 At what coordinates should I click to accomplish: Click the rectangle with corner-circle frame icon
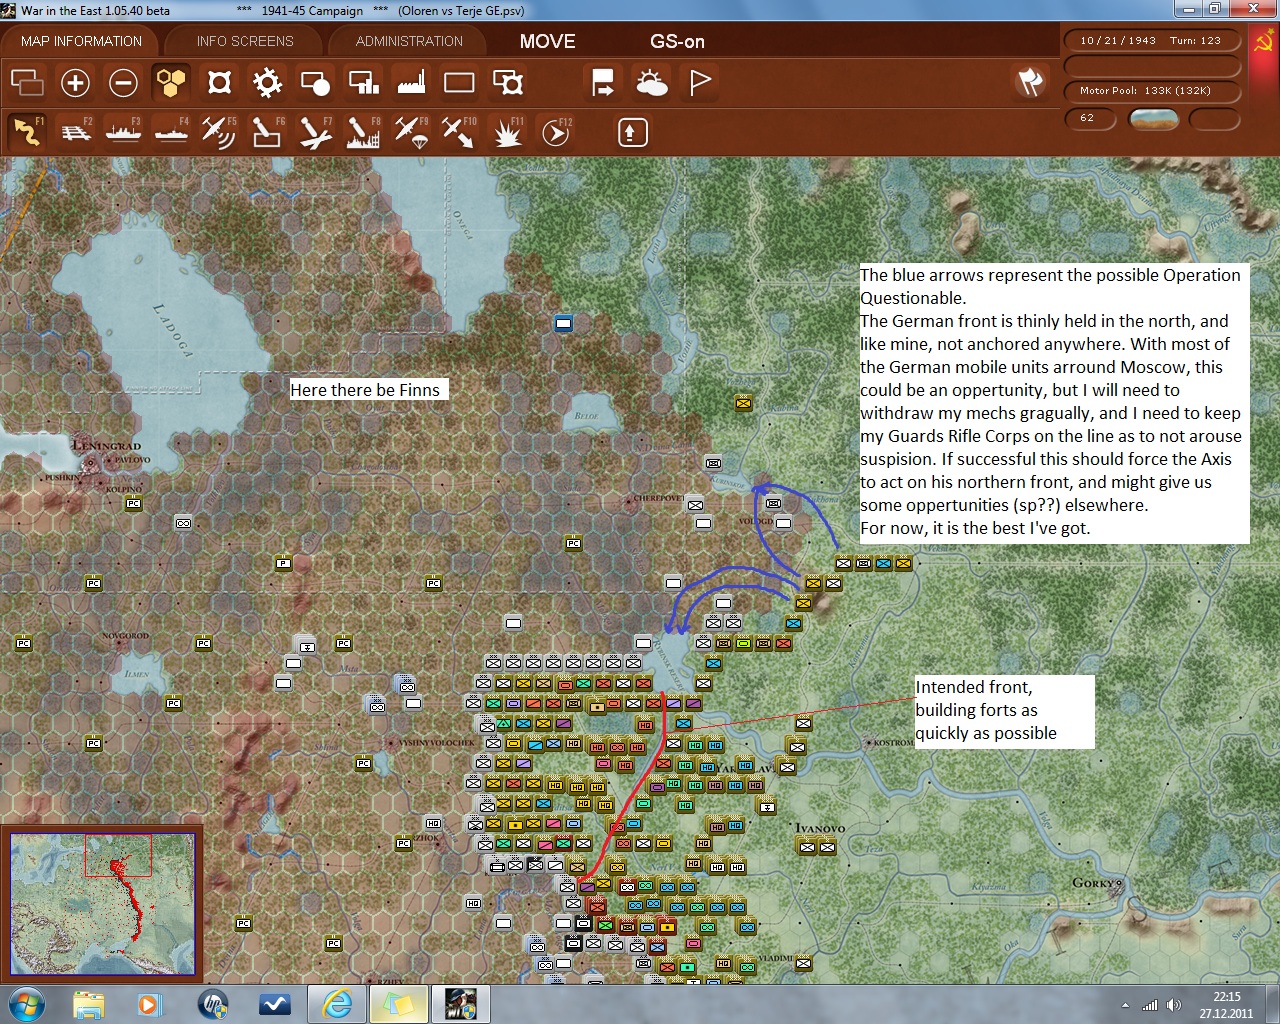point(508,82)
